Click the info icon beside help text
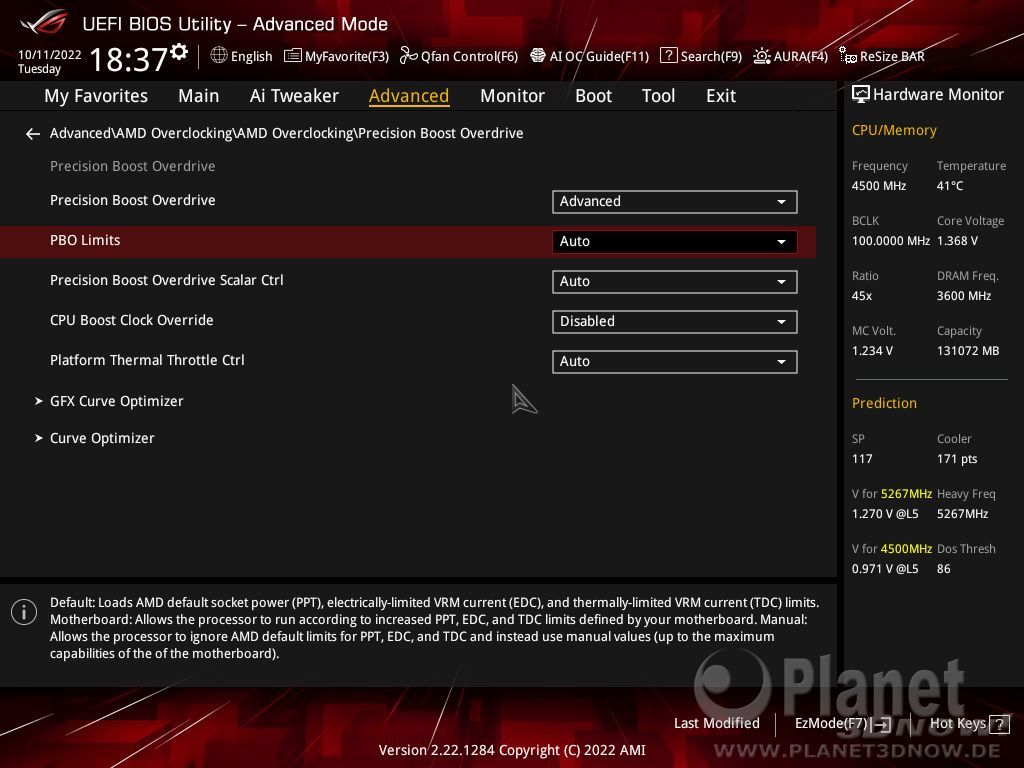The height and width of the screenshot is (768, 1024). tap(24, 612)
